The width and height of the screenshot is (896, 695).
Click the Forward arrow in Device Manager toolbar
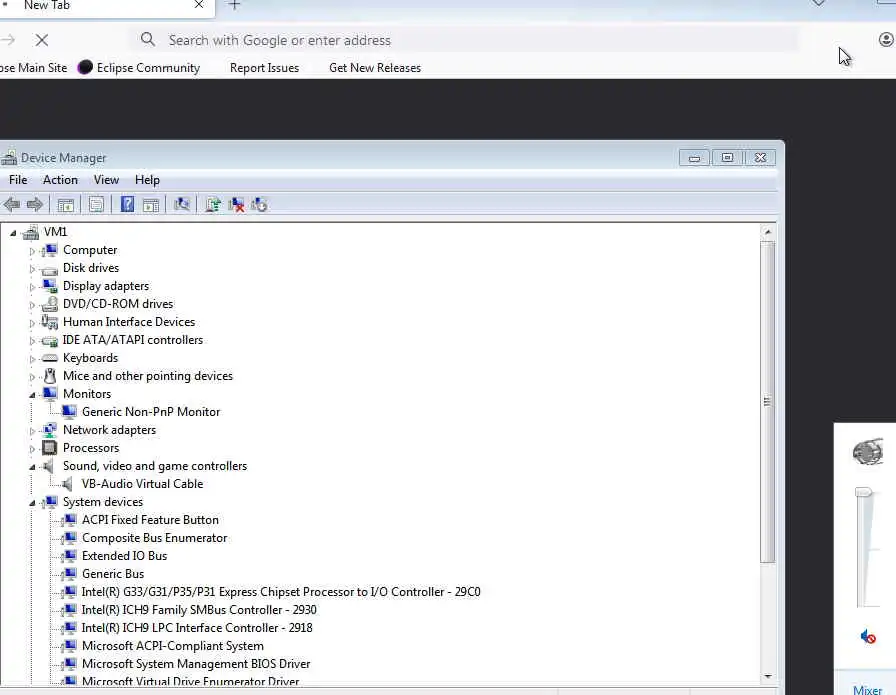35,205
